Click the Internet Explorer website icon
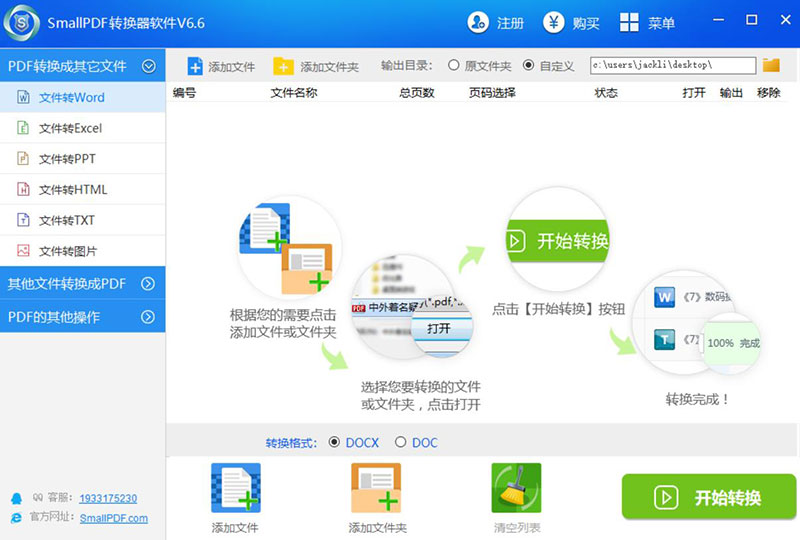This screenshot has height=540, width=800. tap(16, 518)
